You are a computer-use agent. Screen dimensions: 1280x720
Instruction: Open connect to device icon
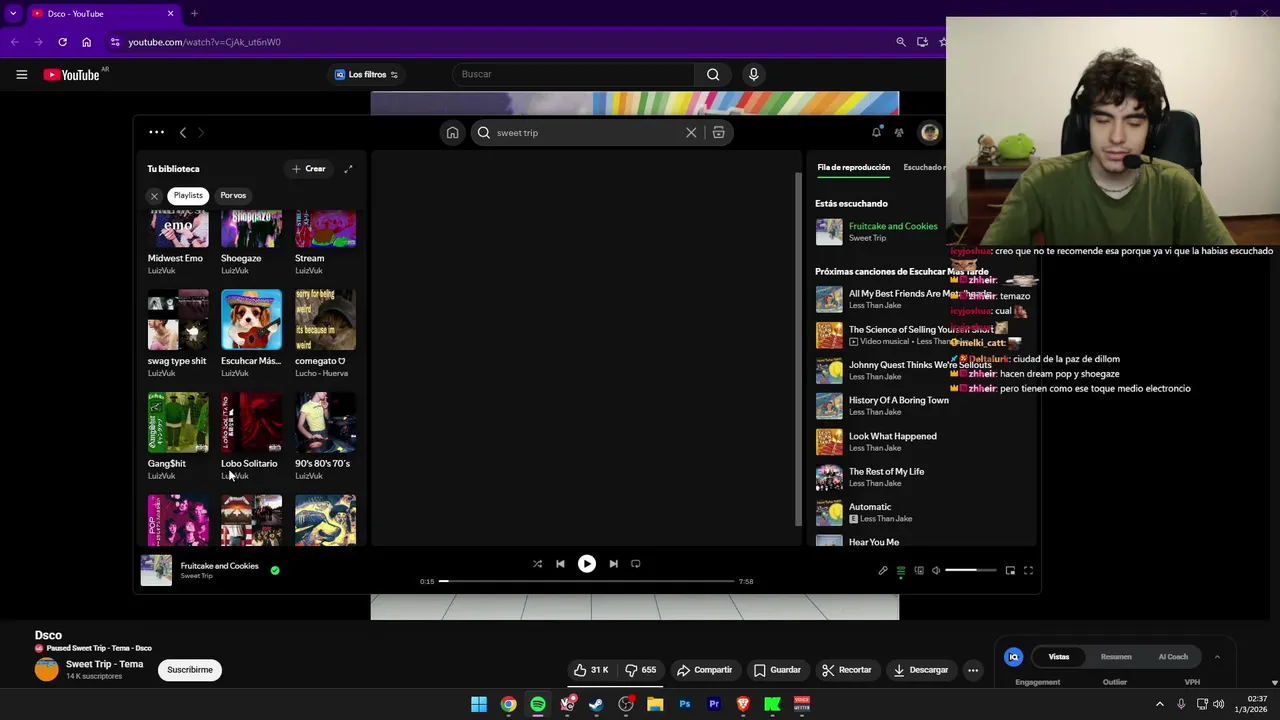[x=919, y=571]
